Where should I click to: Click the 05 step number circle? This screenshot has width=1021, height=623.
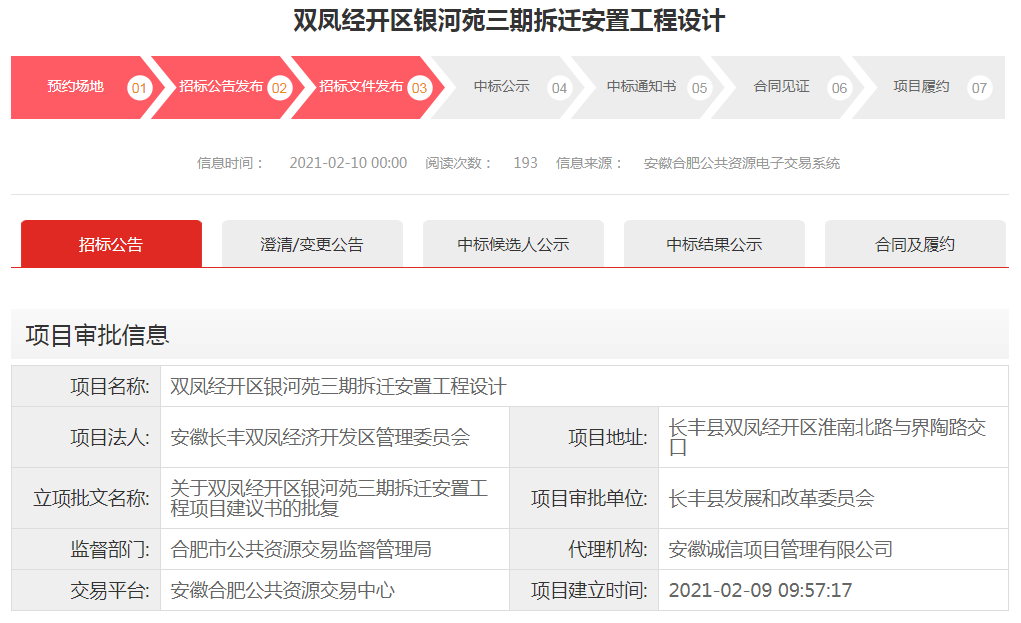click(699, 88)
